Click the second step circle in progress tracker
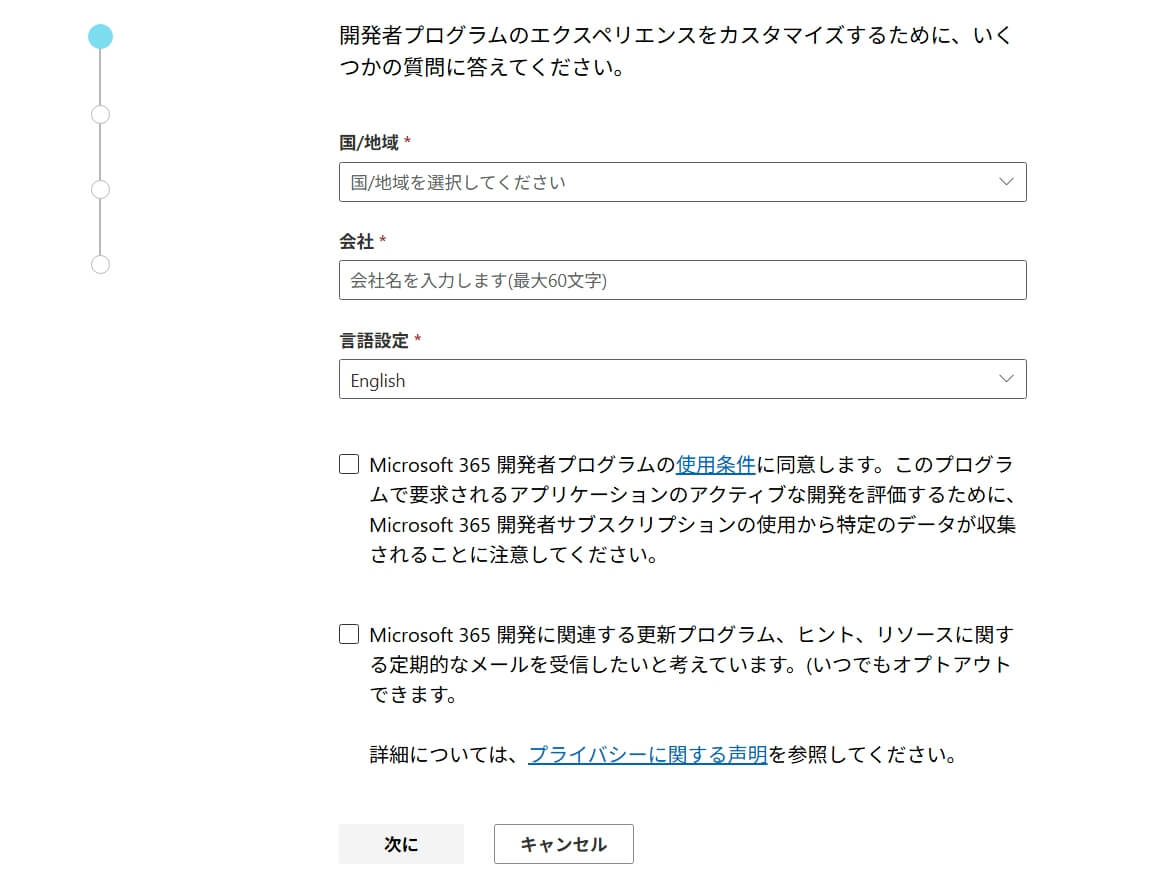Screen dimensions: 1173x871 point(100,114)
